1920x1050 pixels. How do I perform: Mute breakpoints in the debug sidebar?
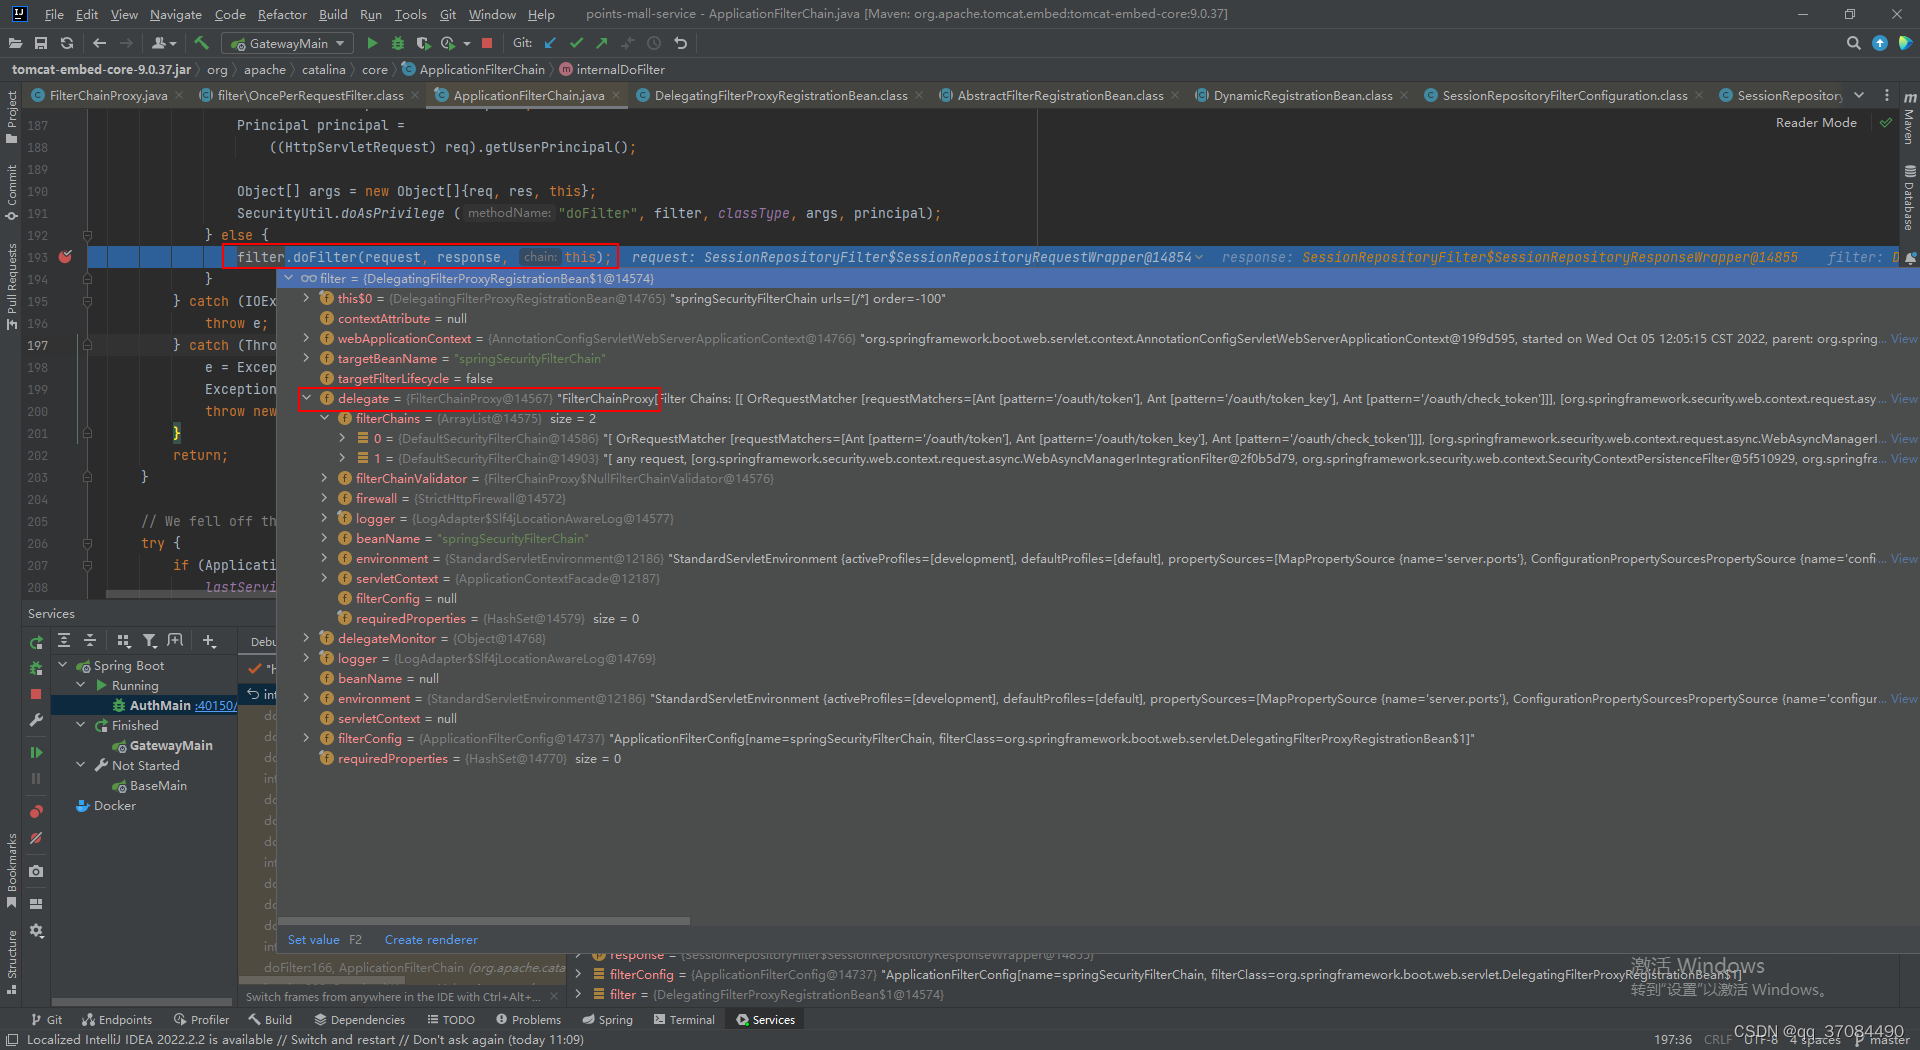36,838
